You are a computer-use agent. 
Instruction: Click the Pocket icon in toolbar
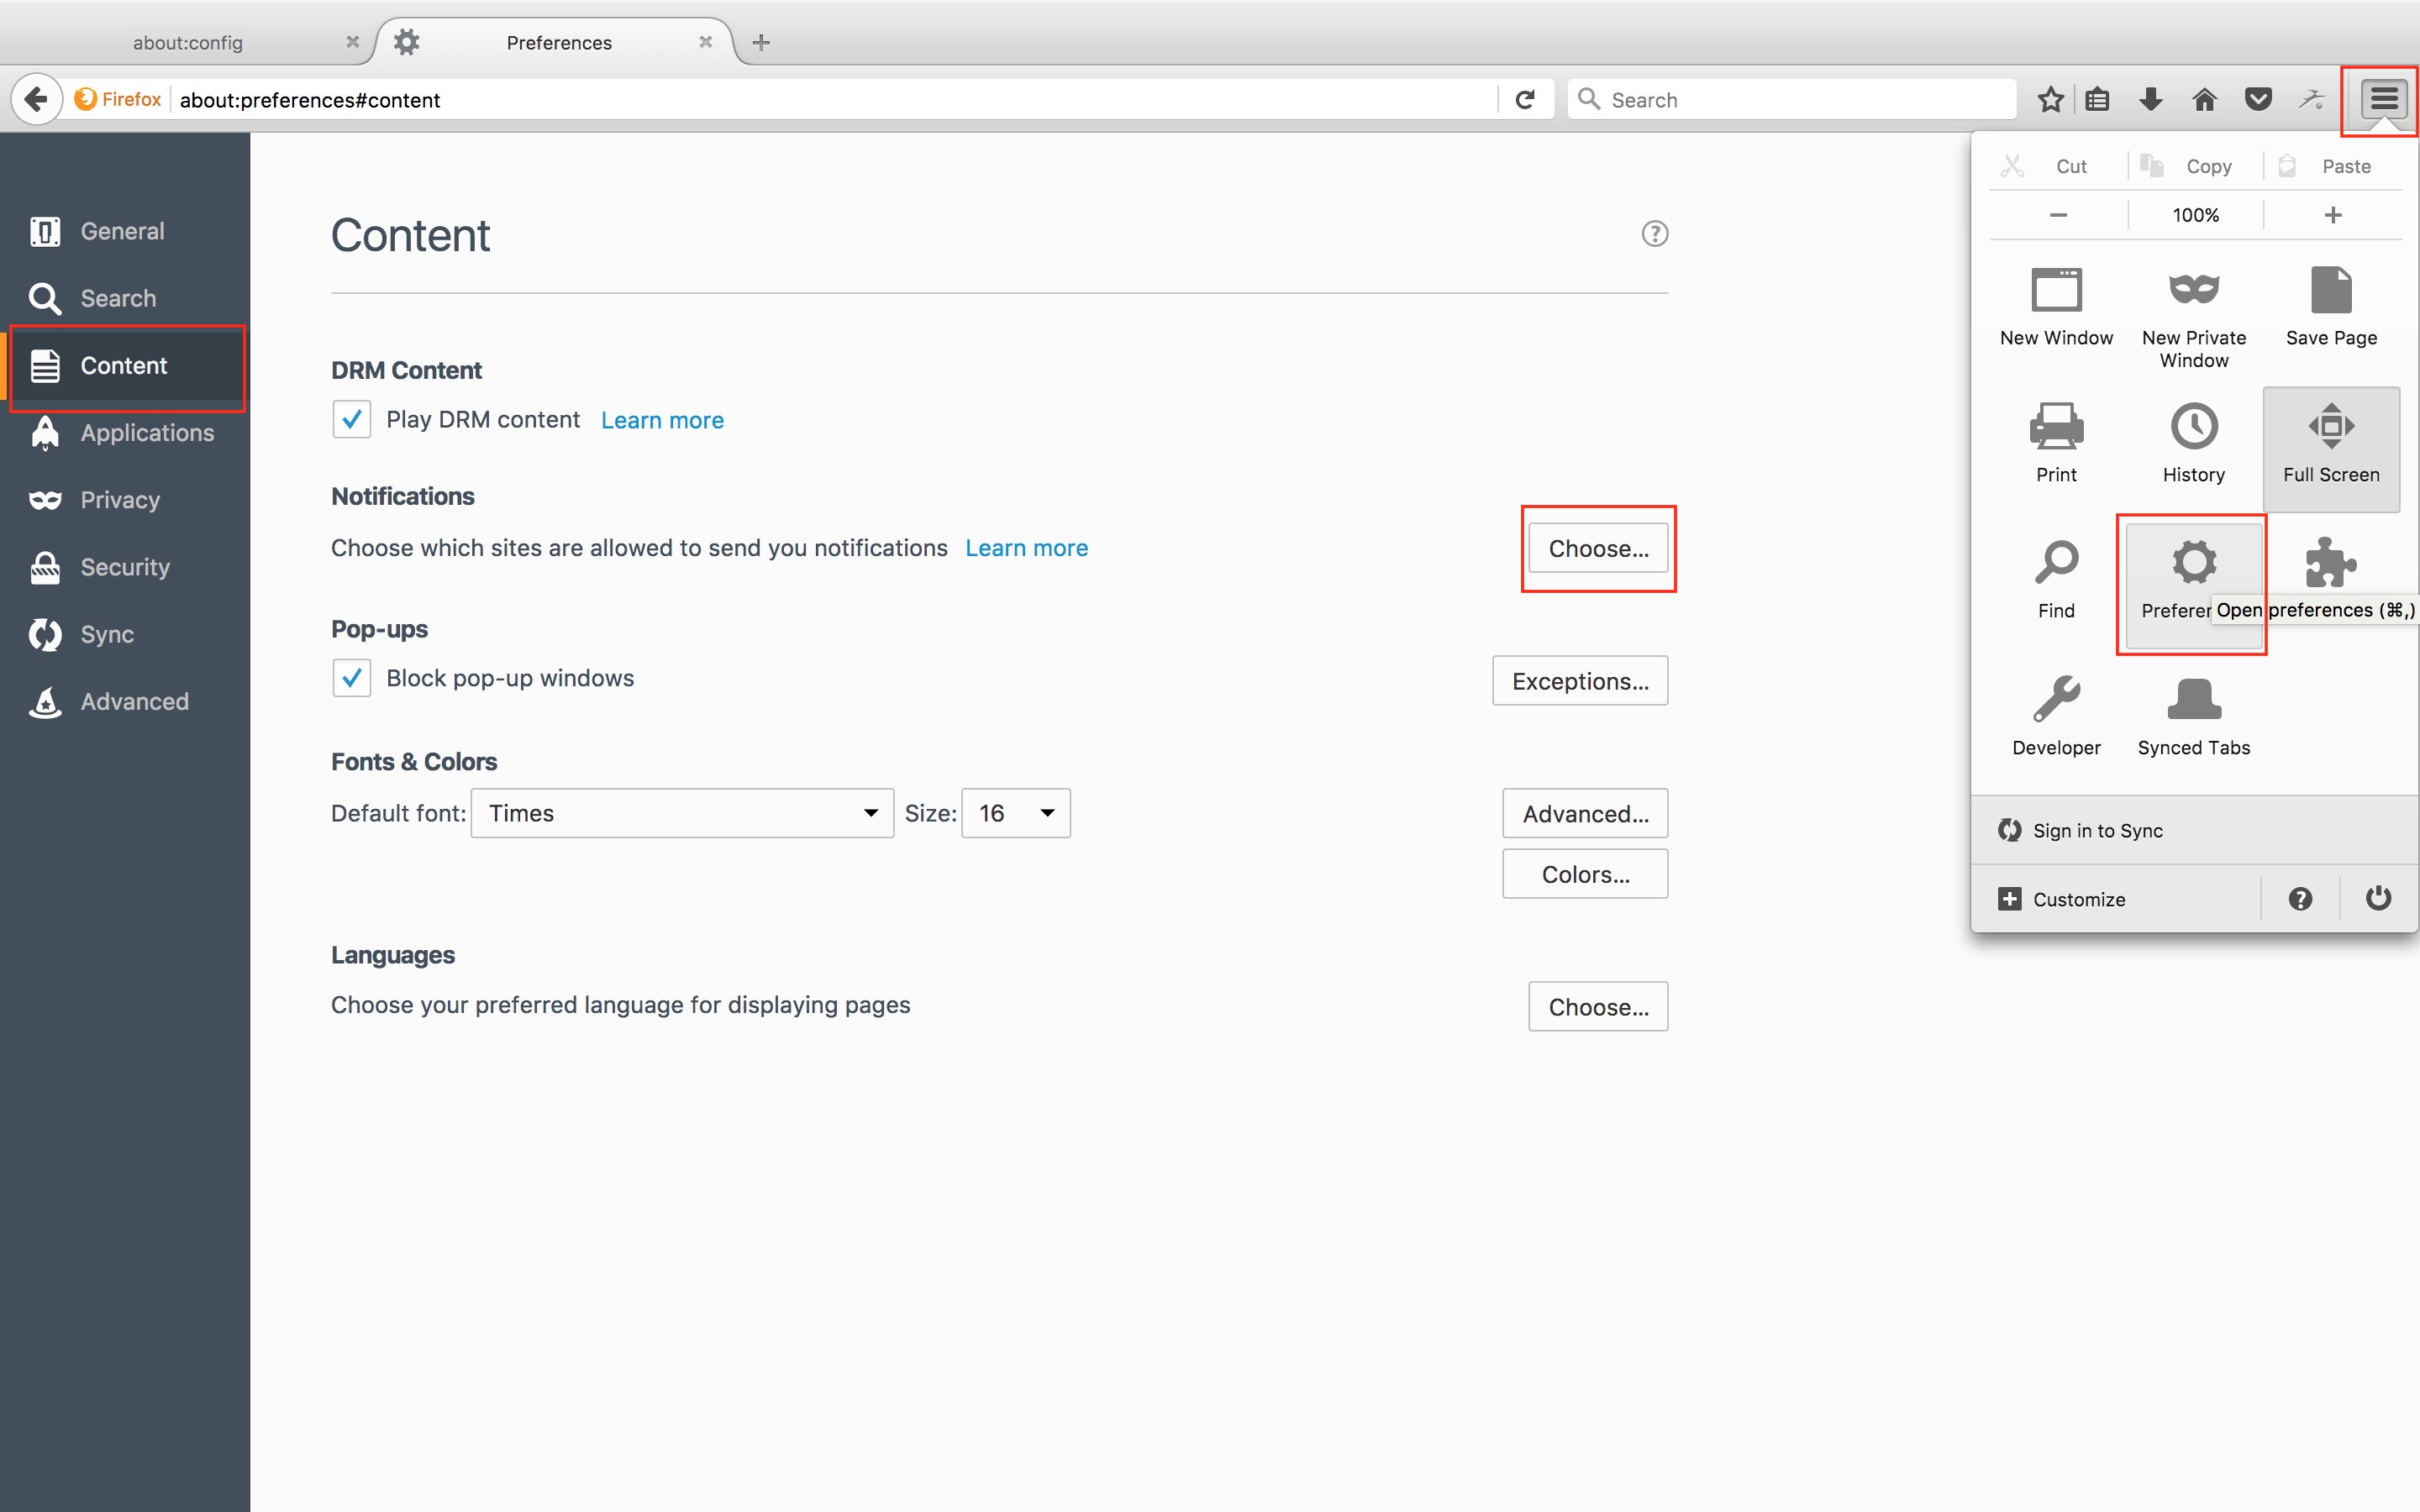[2257, 99]
